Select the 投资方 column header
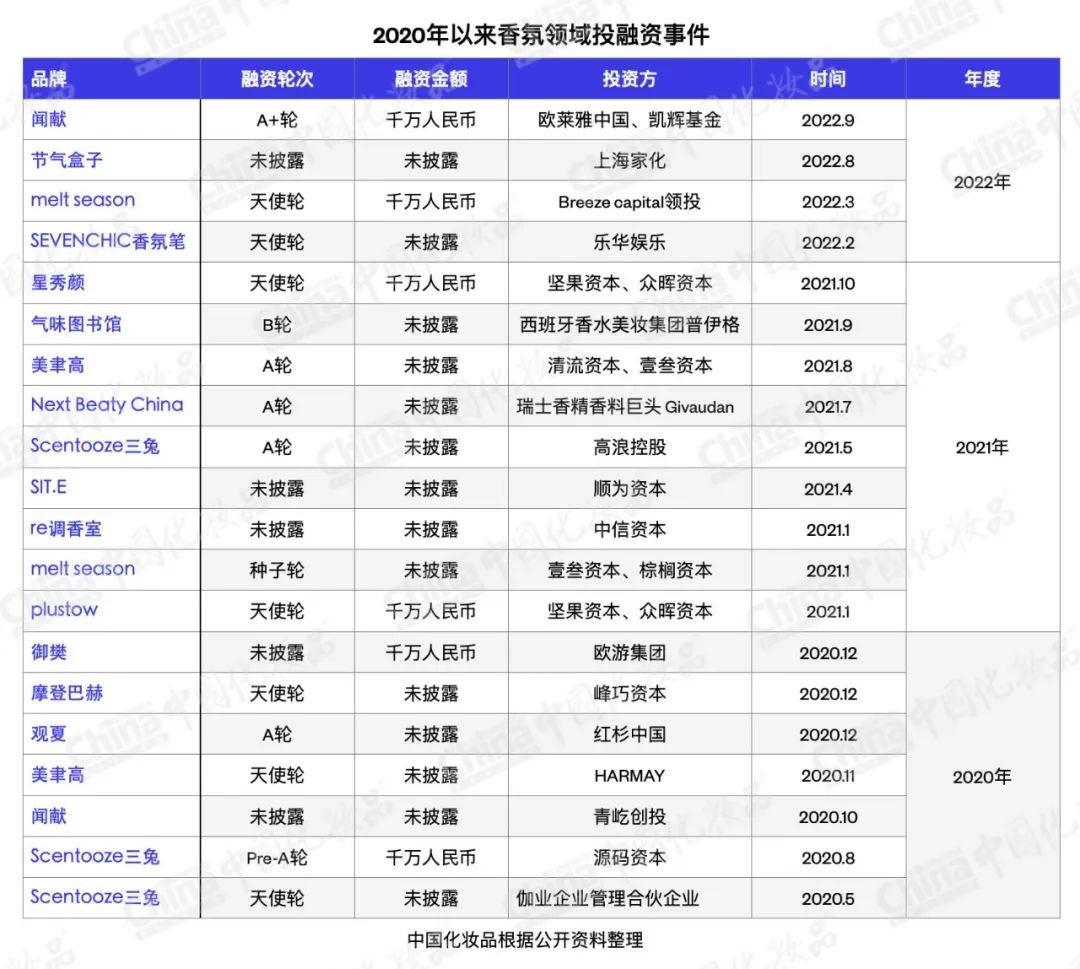This screenshot has height=969, width=1080. tap(630, 78)
